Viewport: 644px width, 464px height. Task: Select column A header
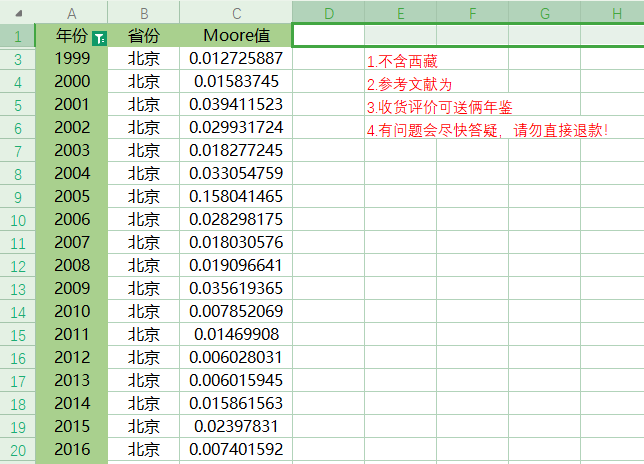pyautogui.click(x=71, y=12)
